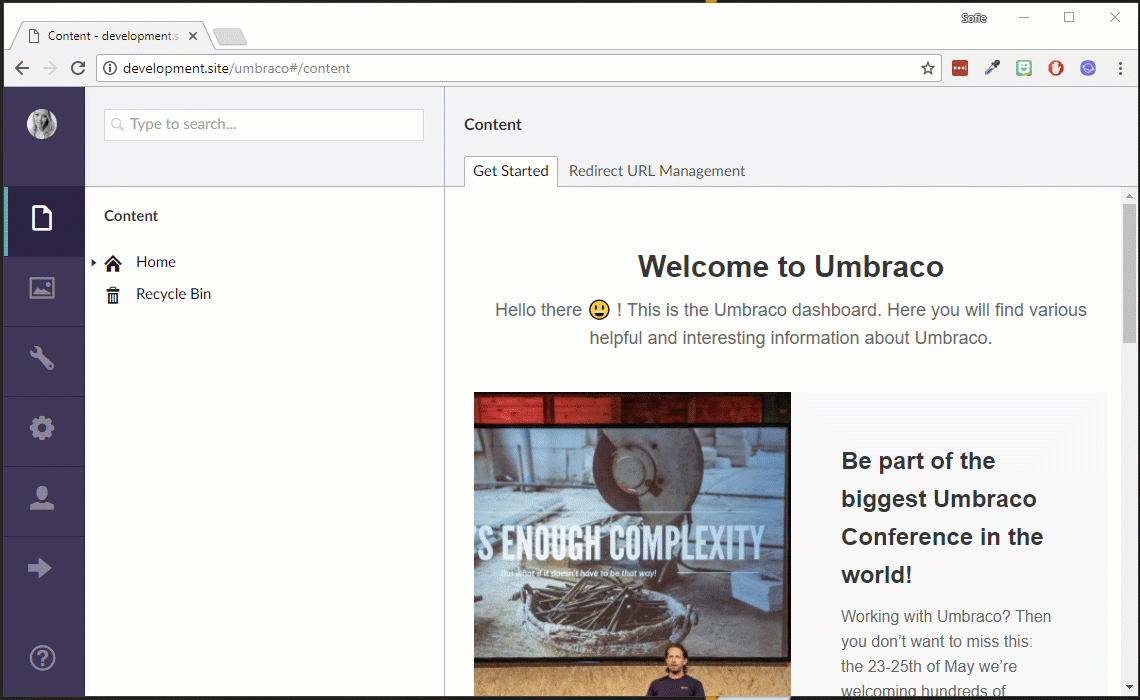Switch to Redirect URL Management tab
Viewport: 1140px width, 700px height.
pos(657,171)
